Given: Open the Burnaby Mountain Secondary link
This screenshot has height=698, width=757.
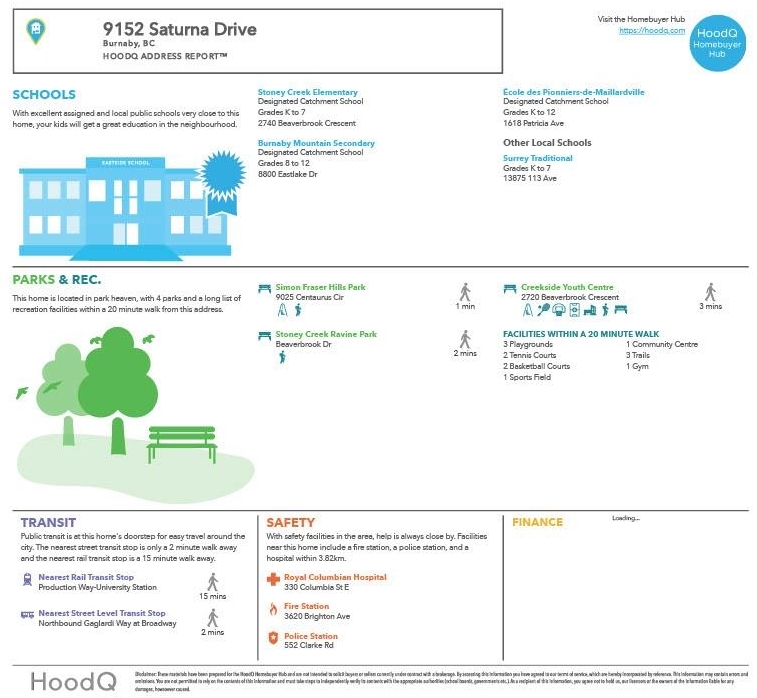Looking at the screenshot, I should [x=316, y=143].
